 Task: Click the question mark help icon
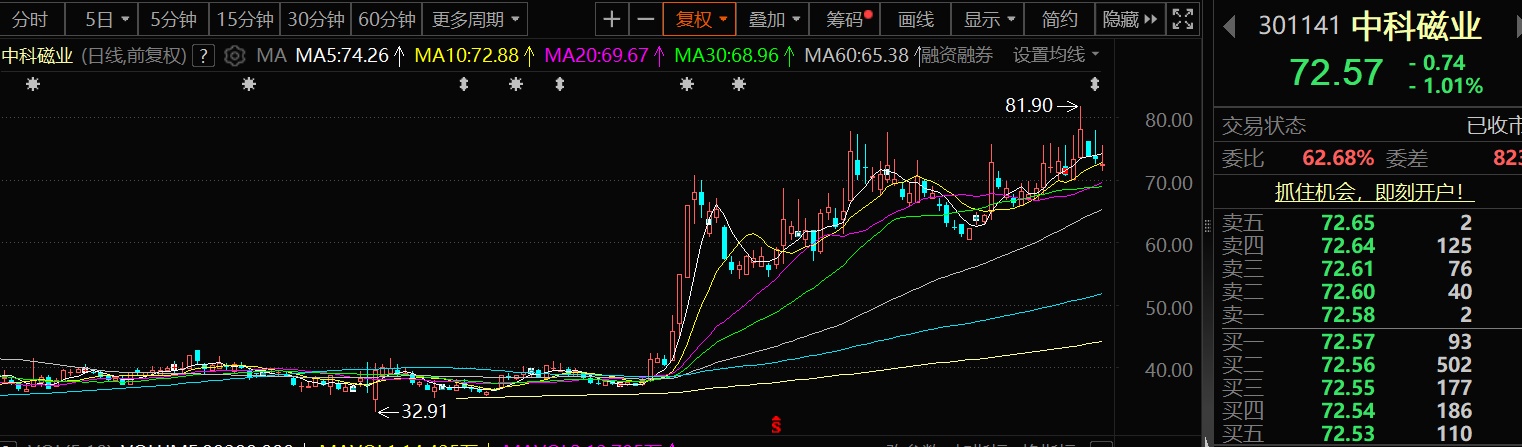204,56
